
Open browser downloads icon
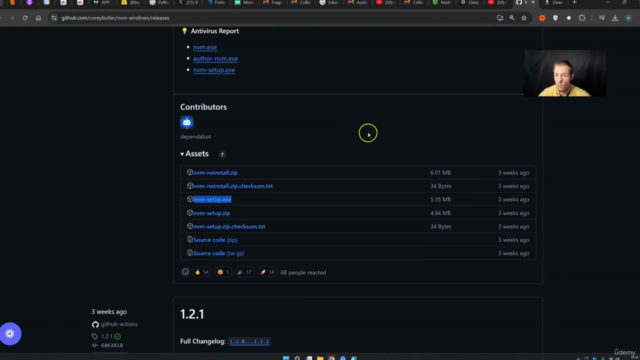(x=615, y=18)
